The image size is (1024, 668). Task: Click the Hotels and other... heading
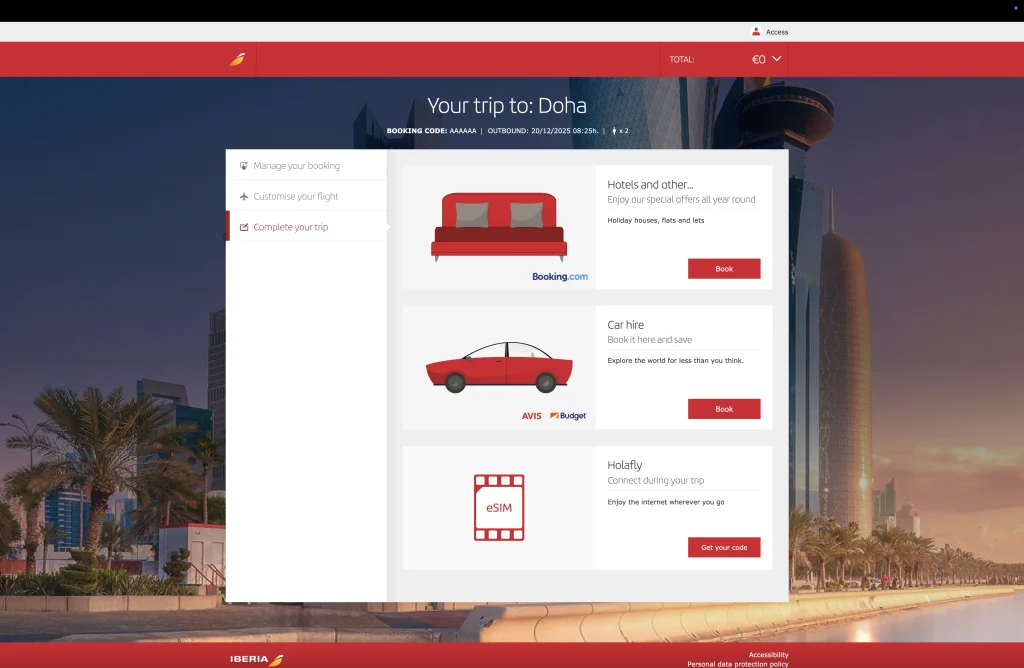[650, 185]
